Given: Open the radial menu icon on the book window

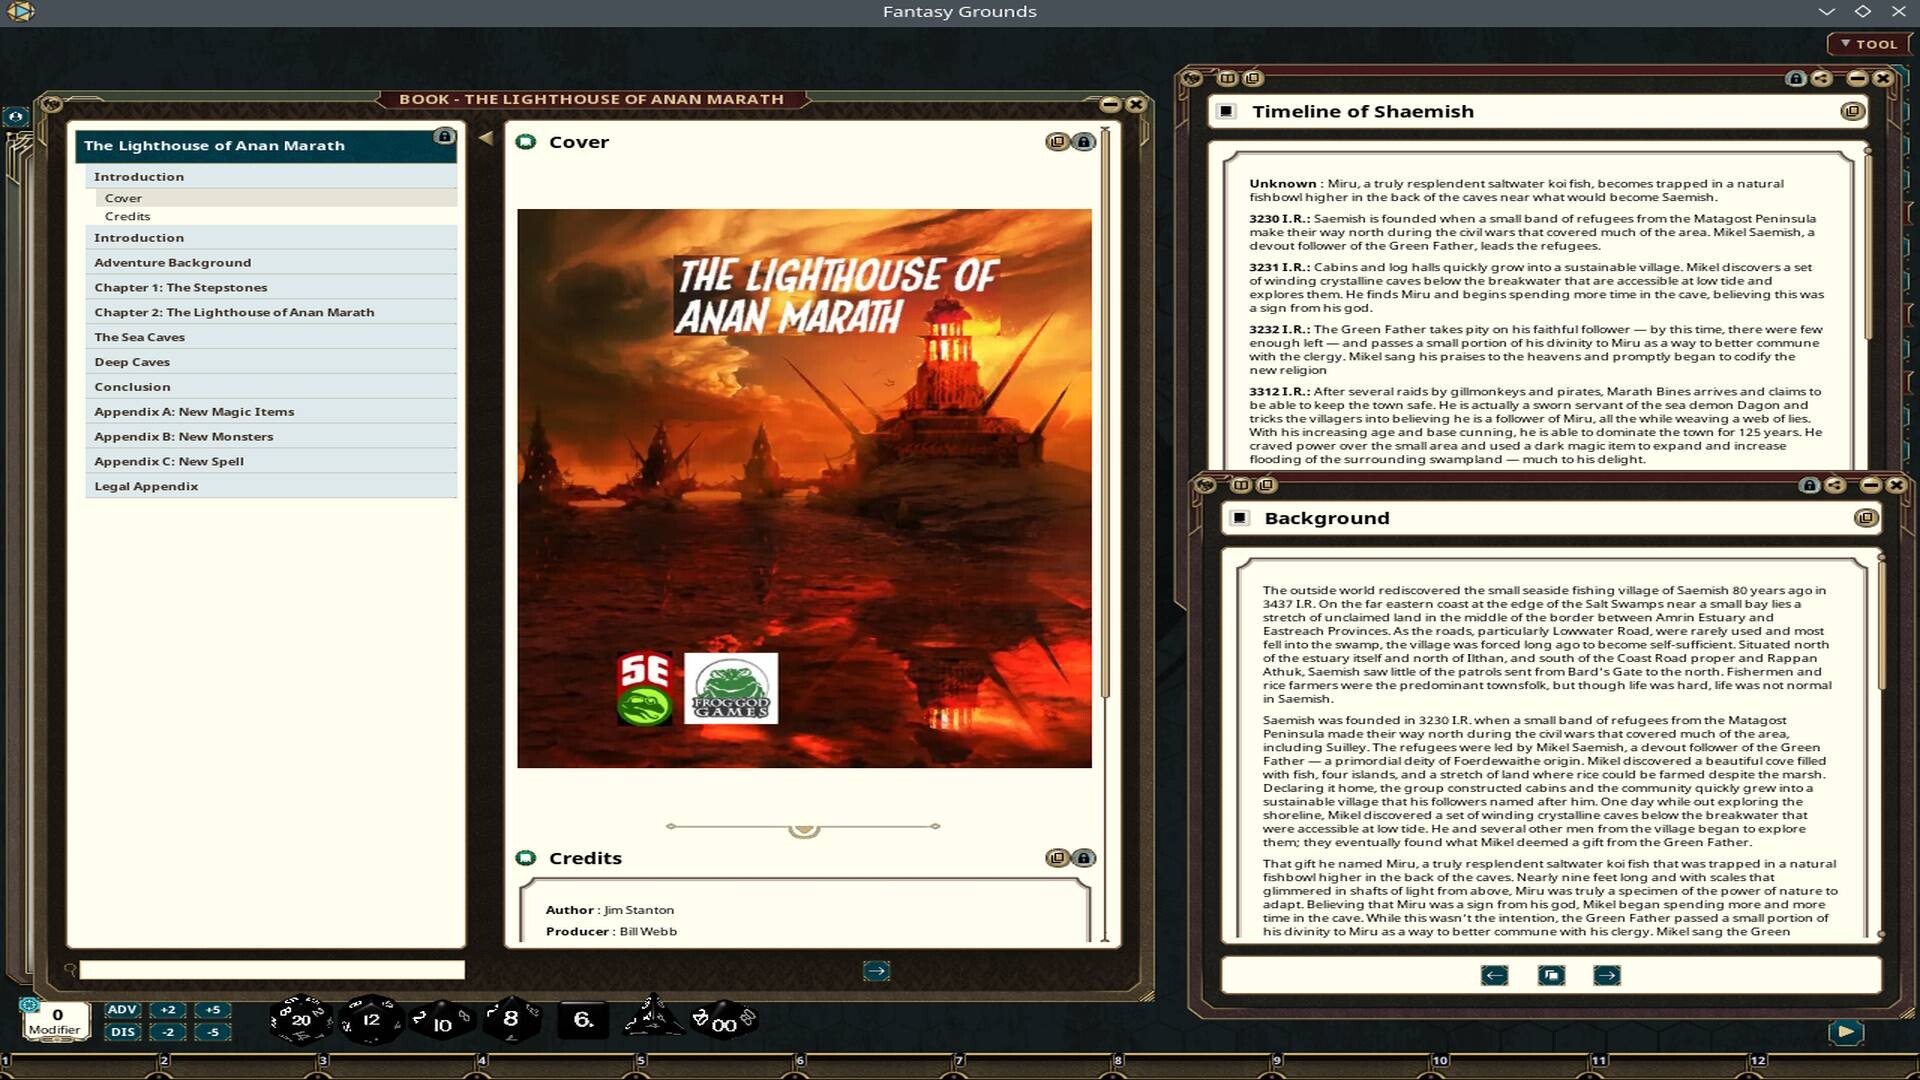Looking at the screenshot, I should (49, 104).
